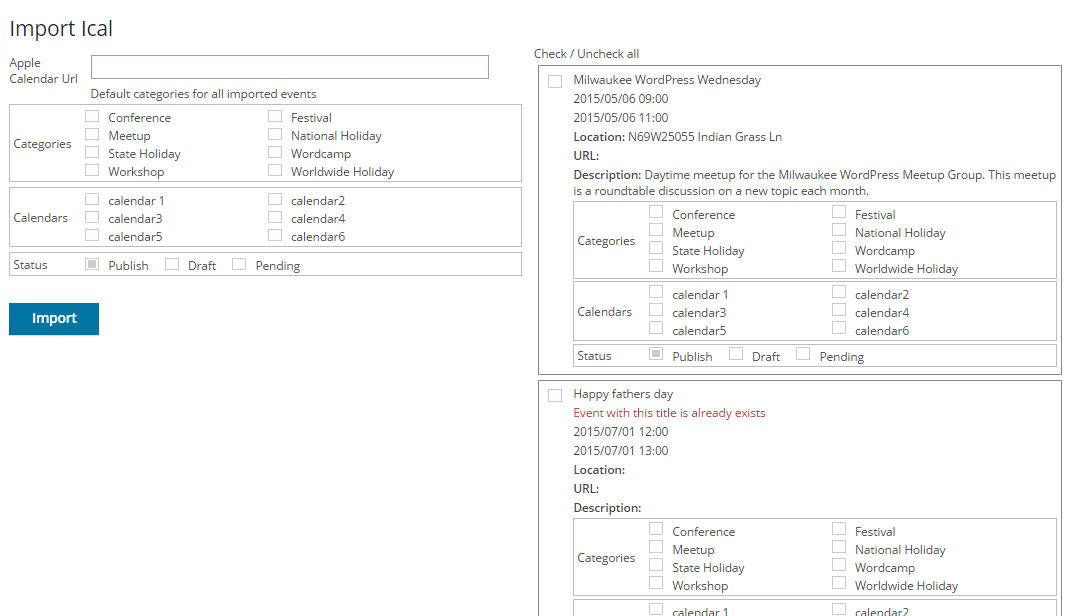Check calendar5 for Milwaukee WordPress Wednesday
The width and height of the screenshot is (1085, 616).
click(656, 328)
